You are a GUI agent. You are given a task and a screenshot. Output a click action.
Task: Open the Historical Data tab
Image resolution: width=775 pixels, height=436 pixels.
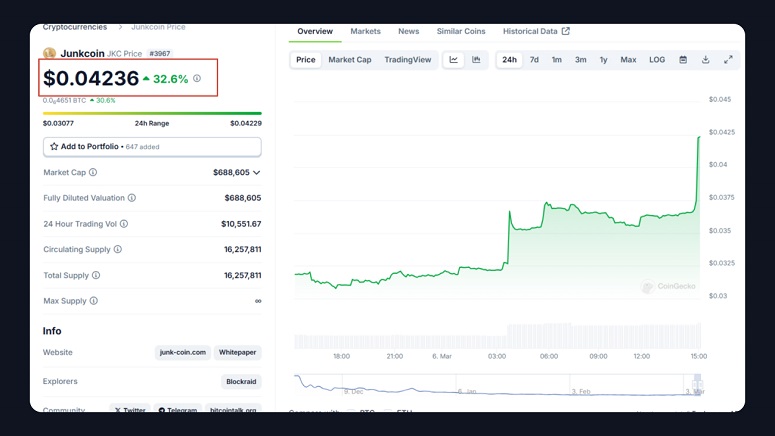(535, 32)
